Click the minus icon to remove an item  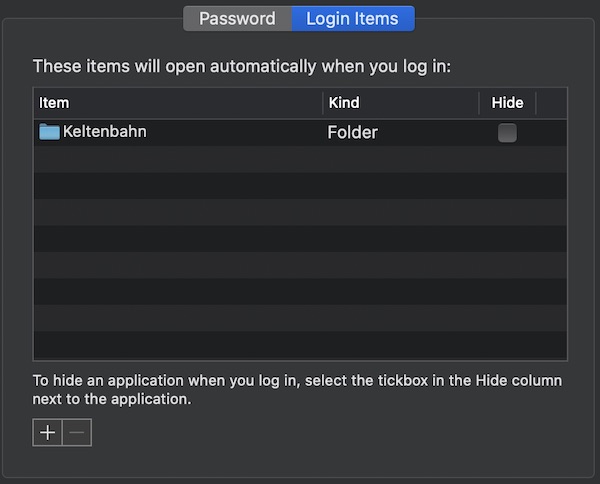pos(77,432)
